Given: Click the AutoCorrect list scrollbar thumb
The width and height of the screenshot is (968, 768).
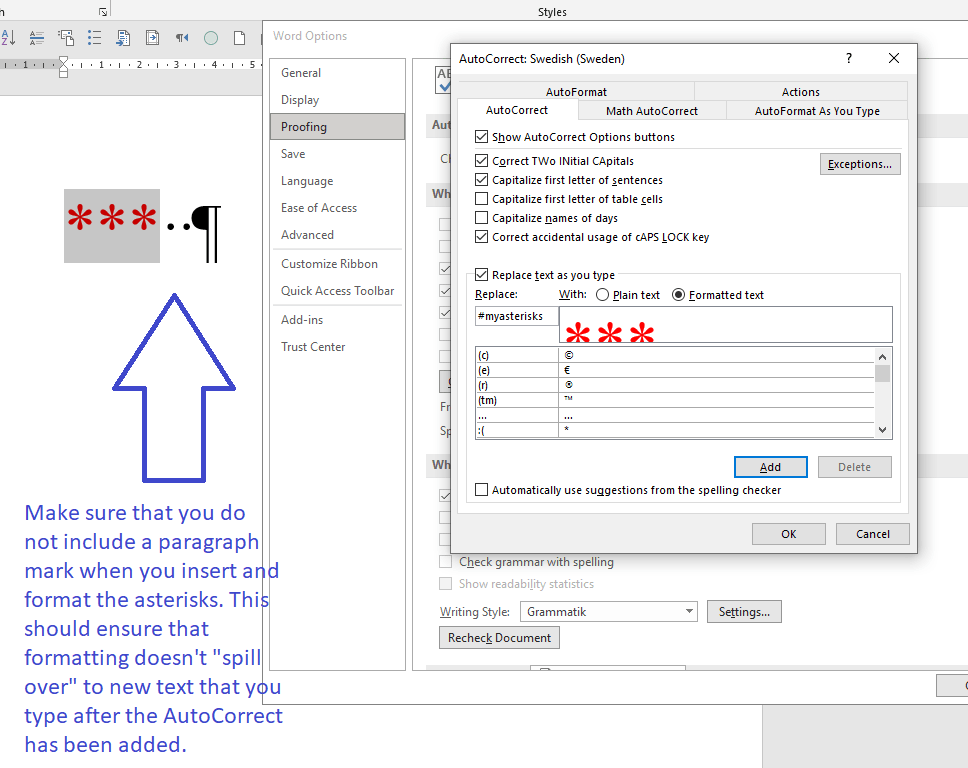Looking at the screenshot, I should pos(882,374).
